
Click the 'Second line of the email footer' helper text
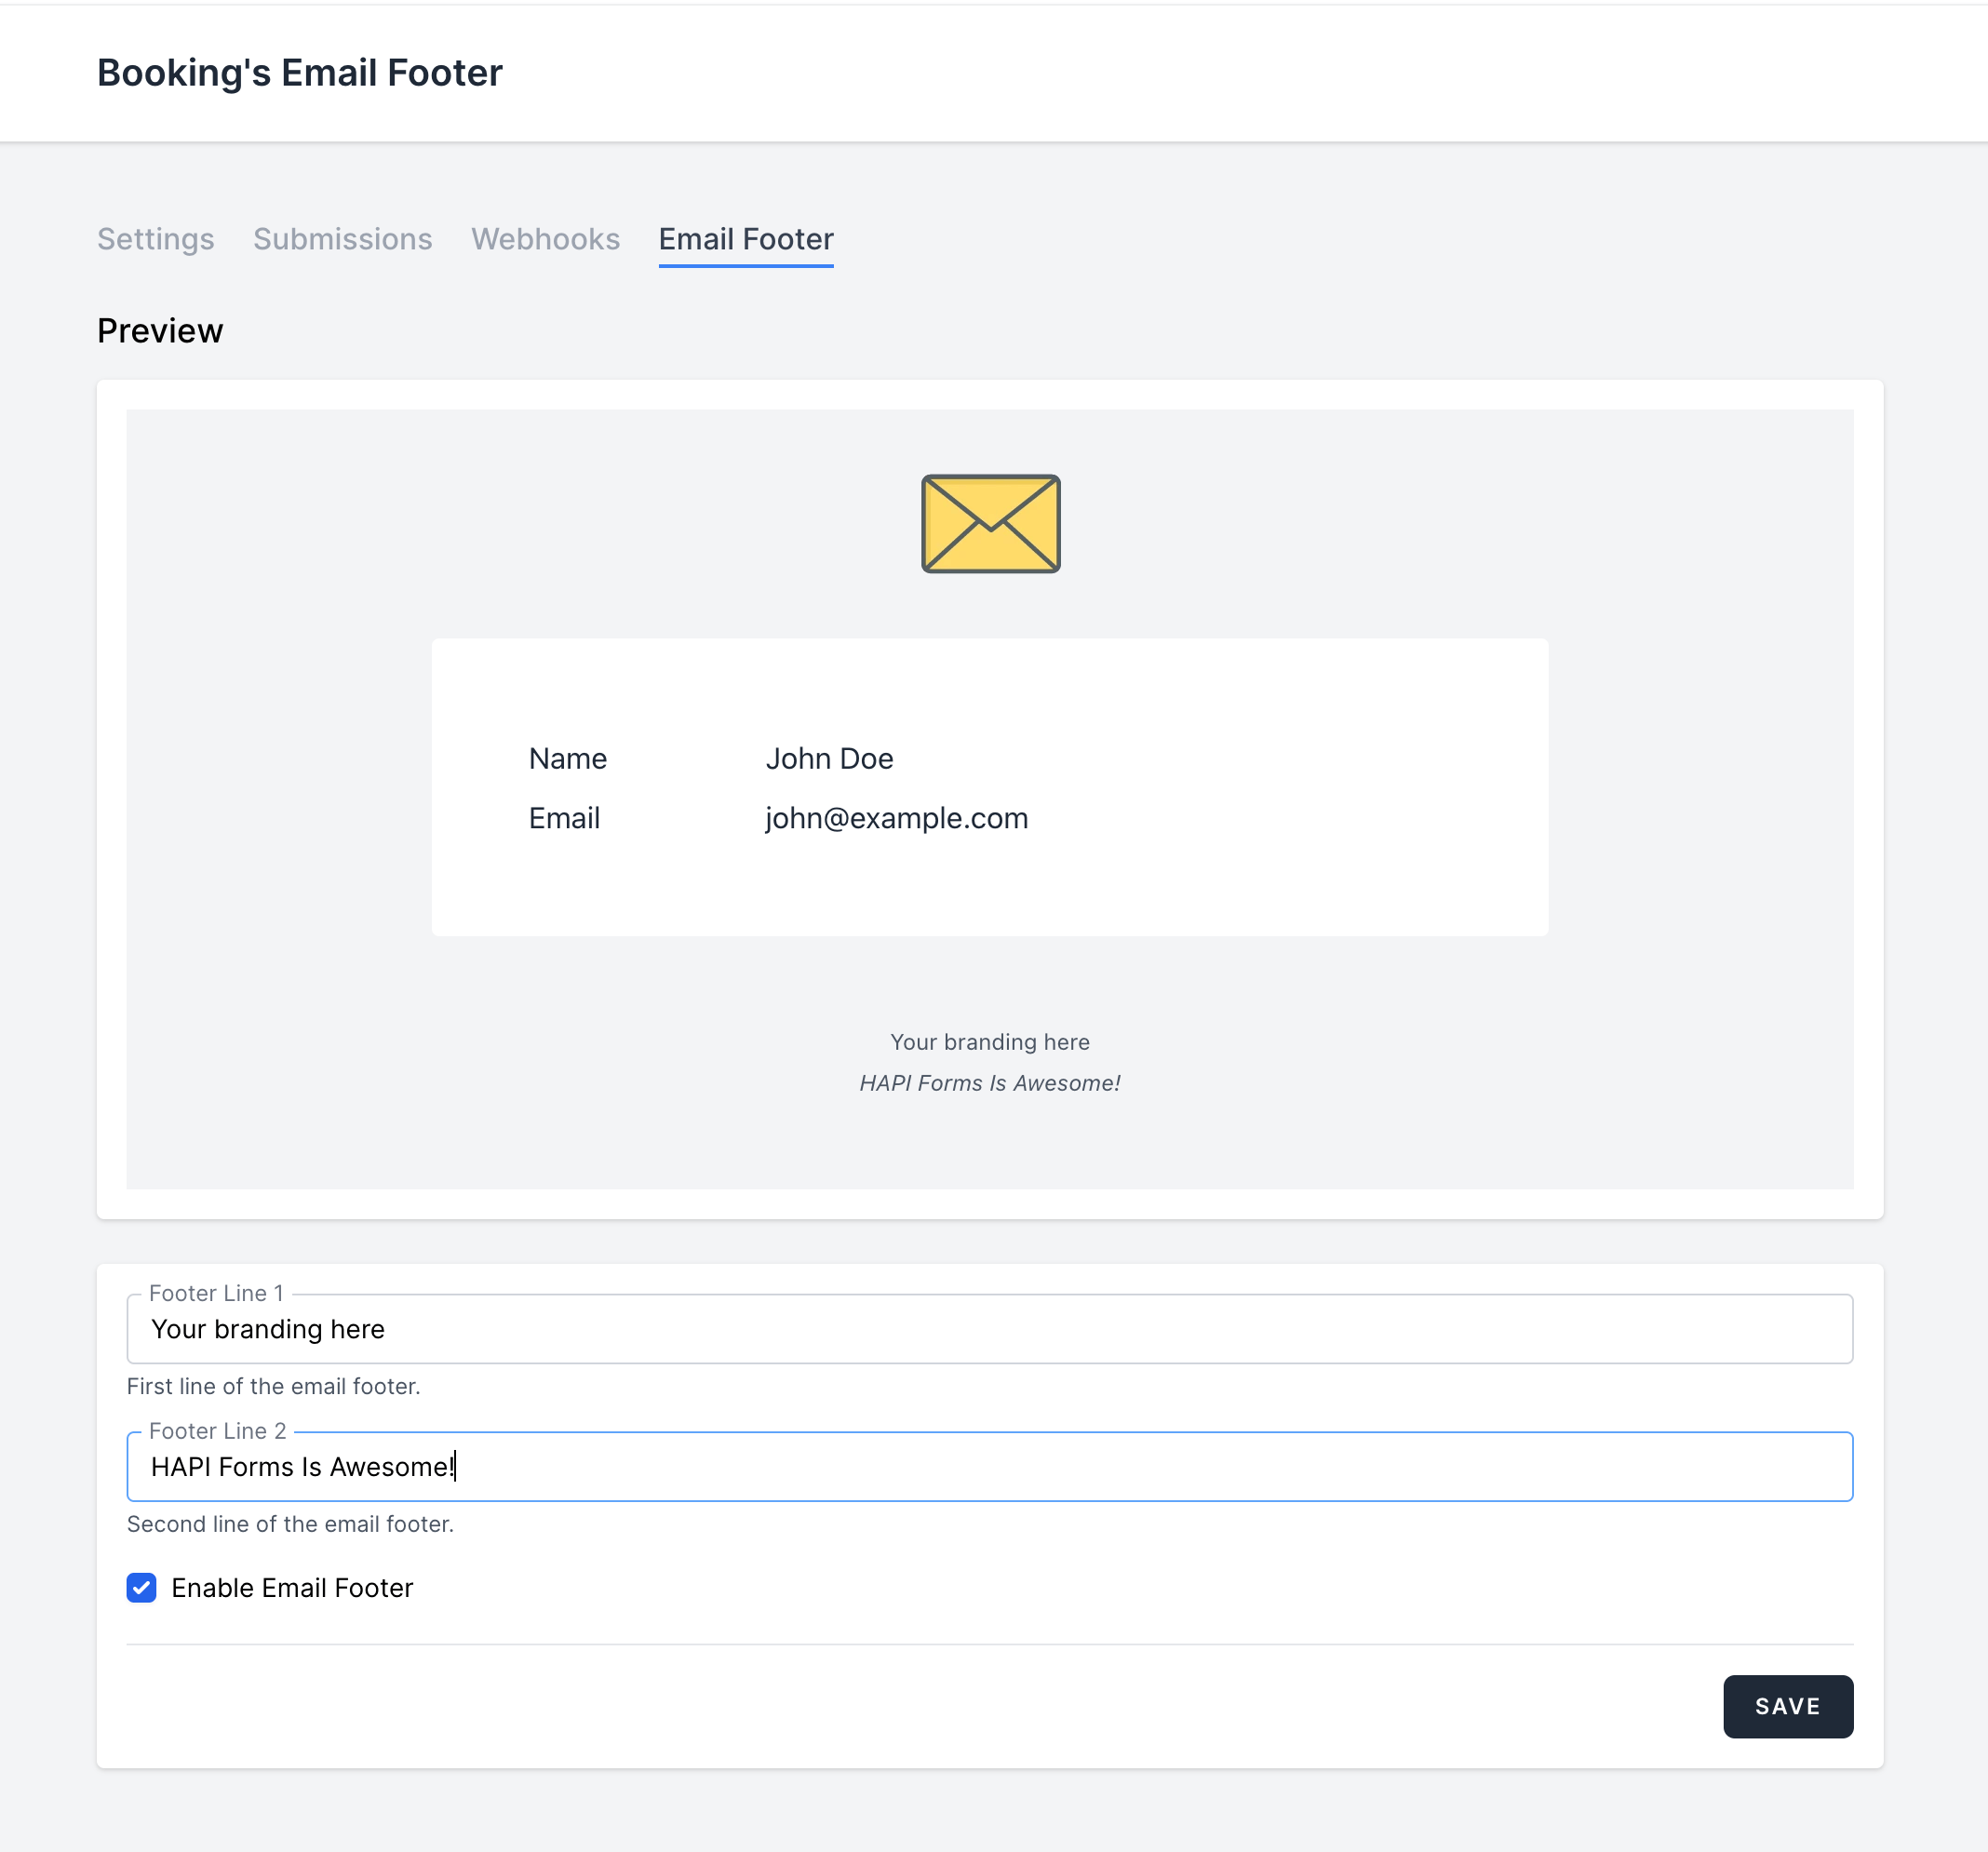tap(290, 1524)
